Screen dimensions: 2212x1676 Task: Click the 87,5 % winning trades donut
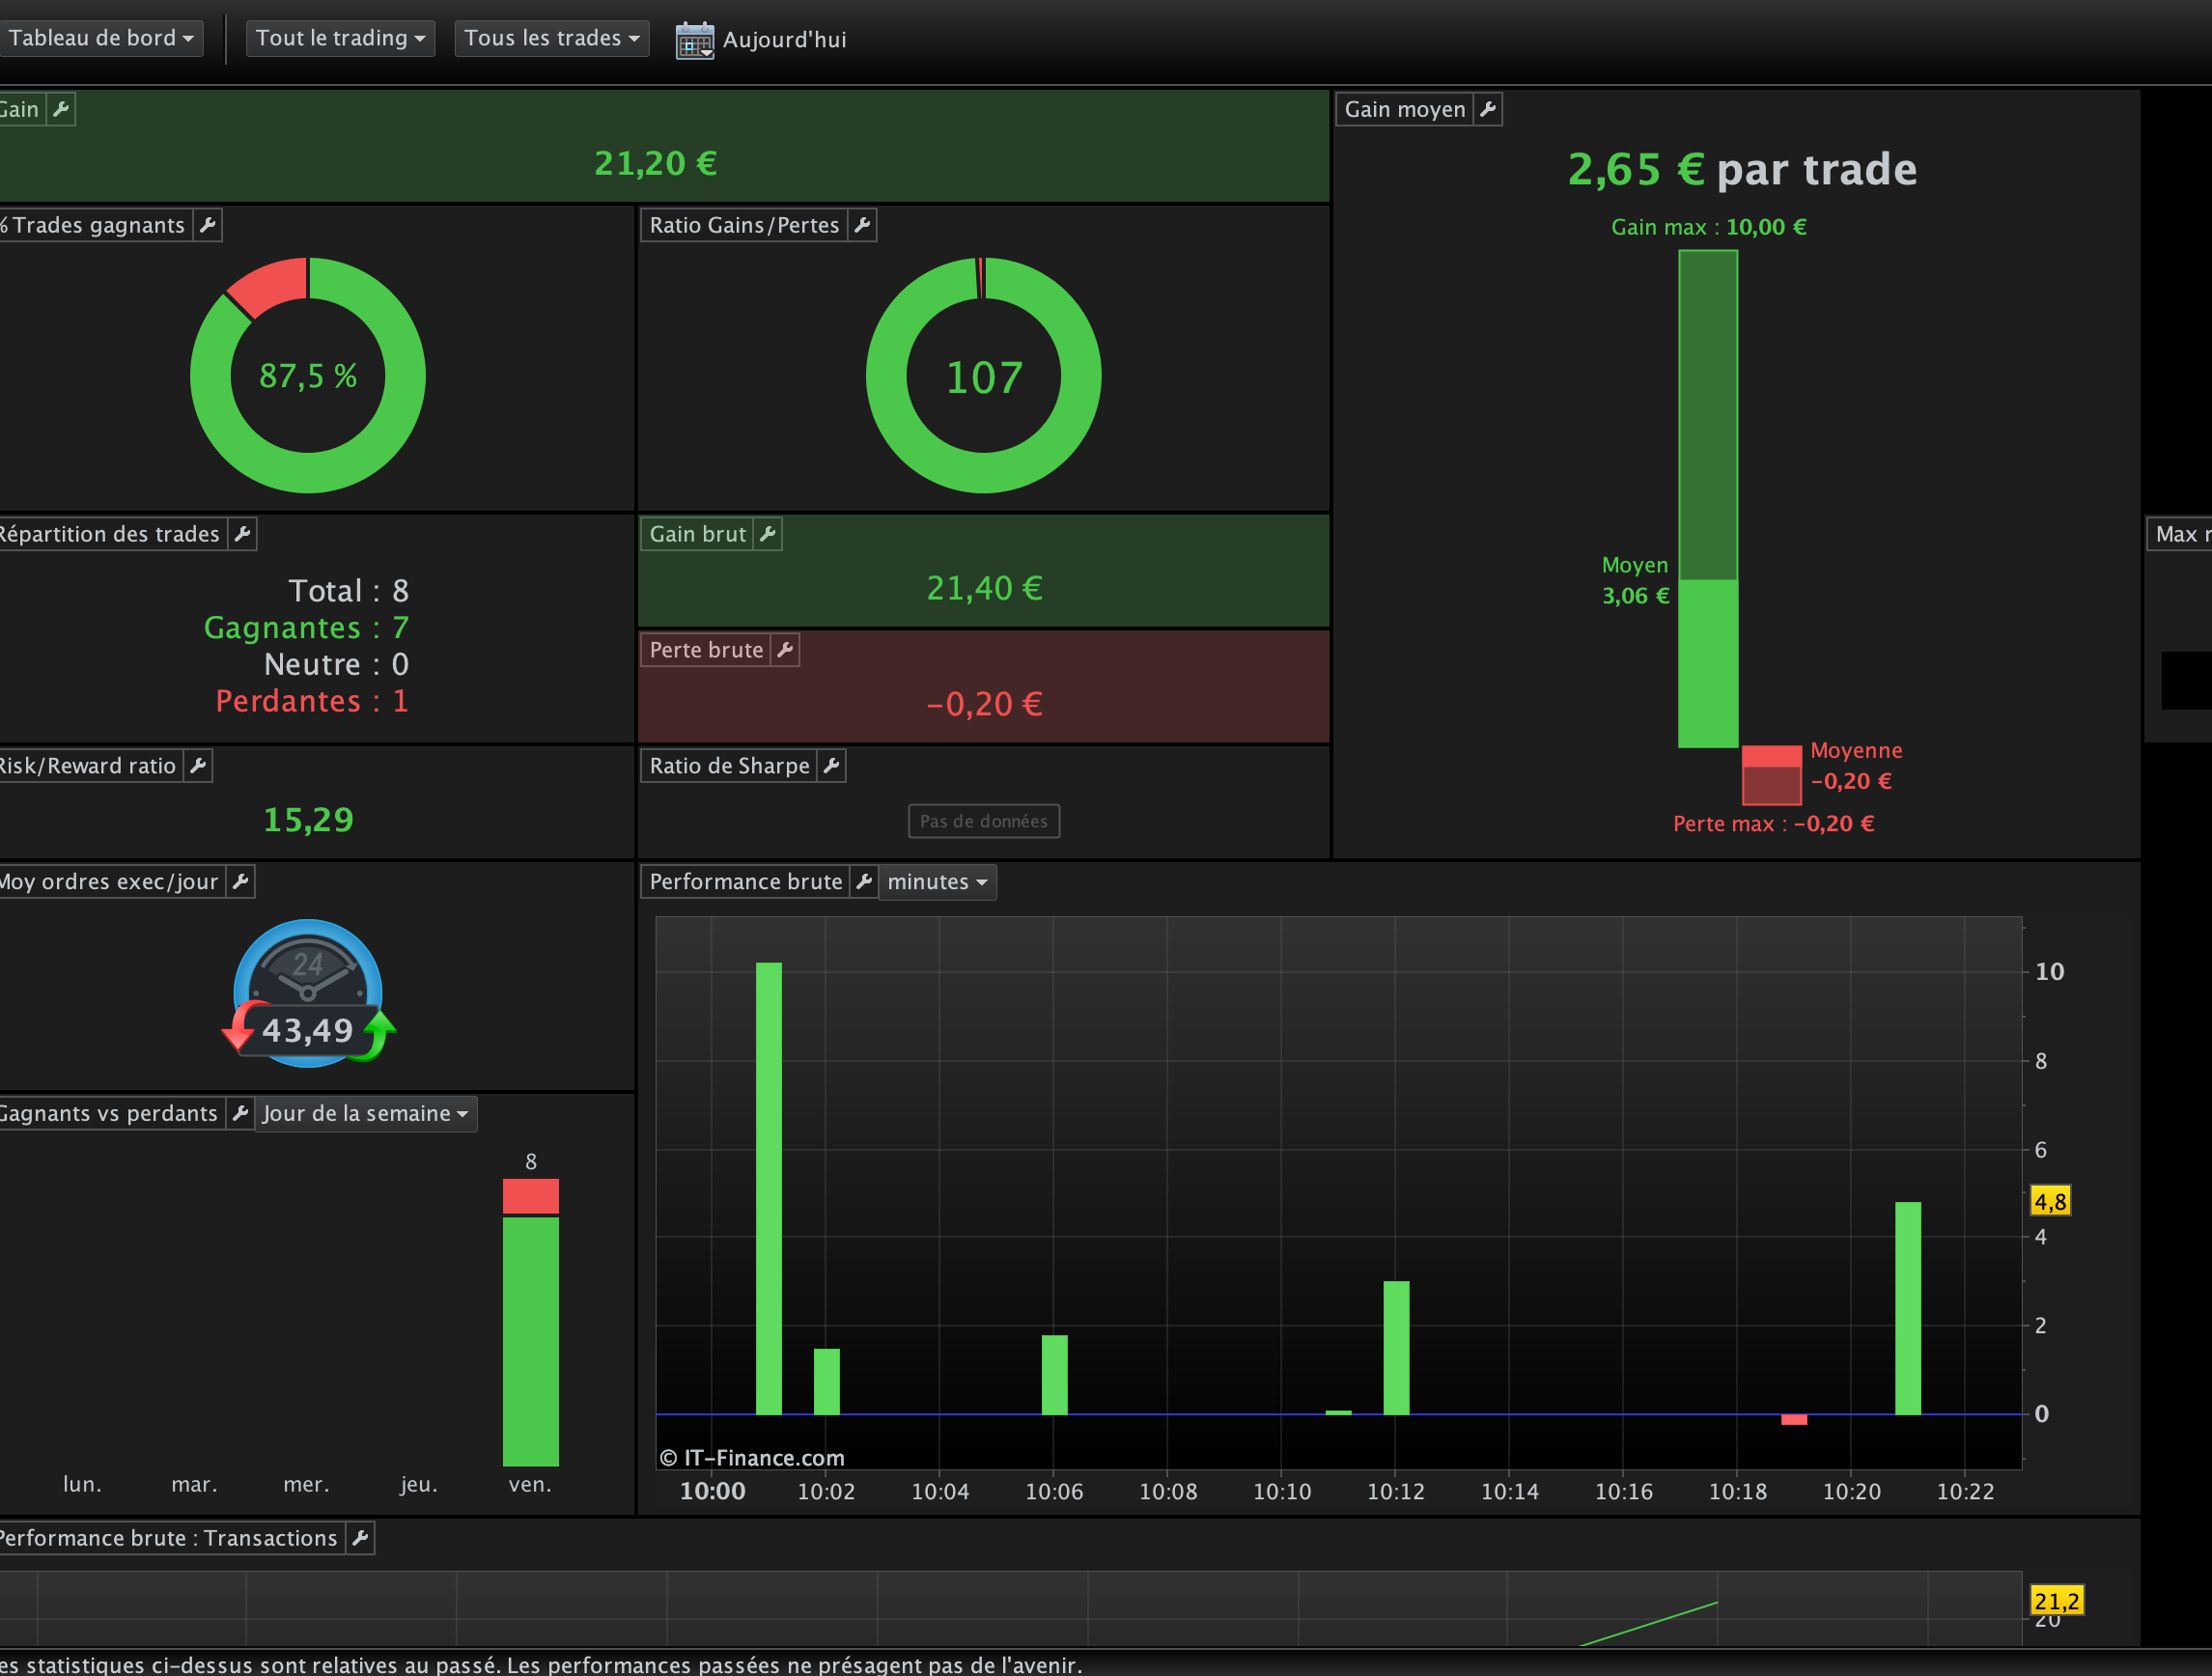[308, 376]
